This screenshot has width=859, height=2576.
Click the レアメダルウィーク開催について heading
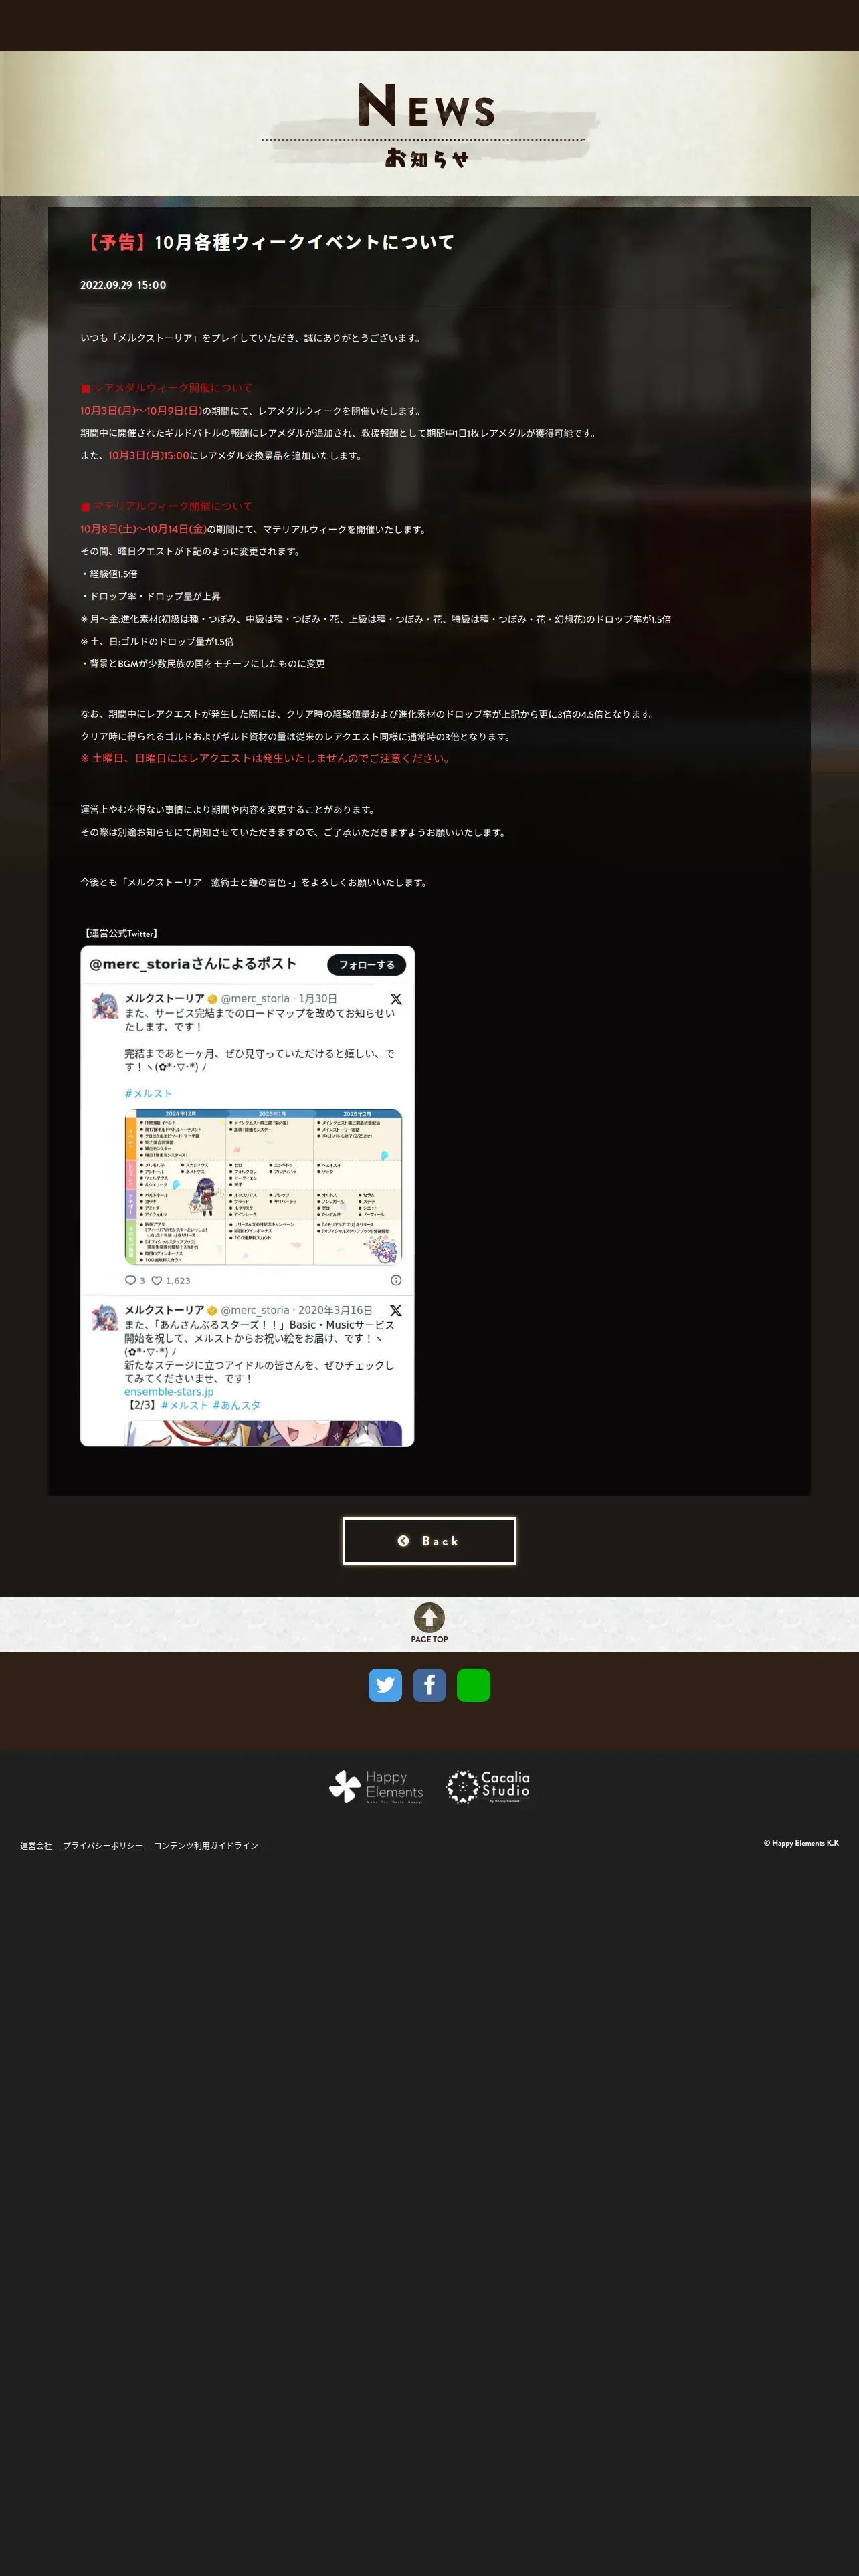[166, 388]
